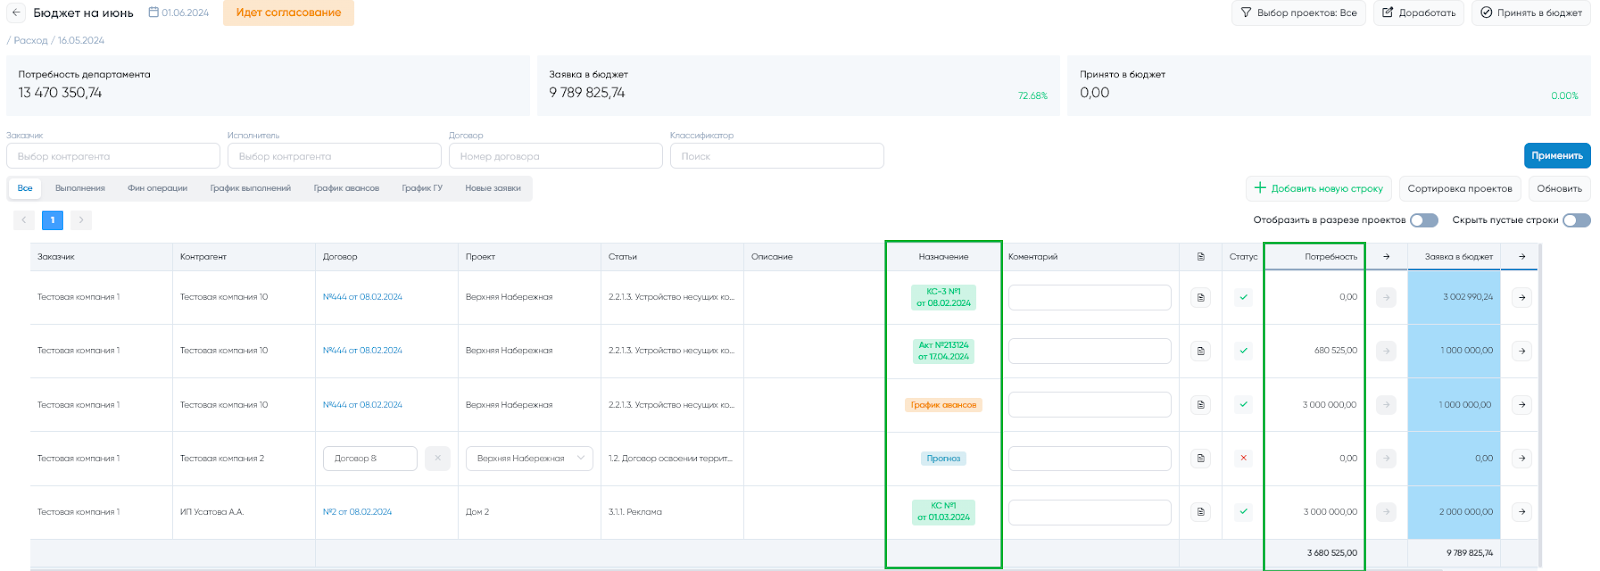Screen dimensions: 1600x571
Task: Click the back arrow next to Бюджет на июнь
Action: click(x=16, y=13)
